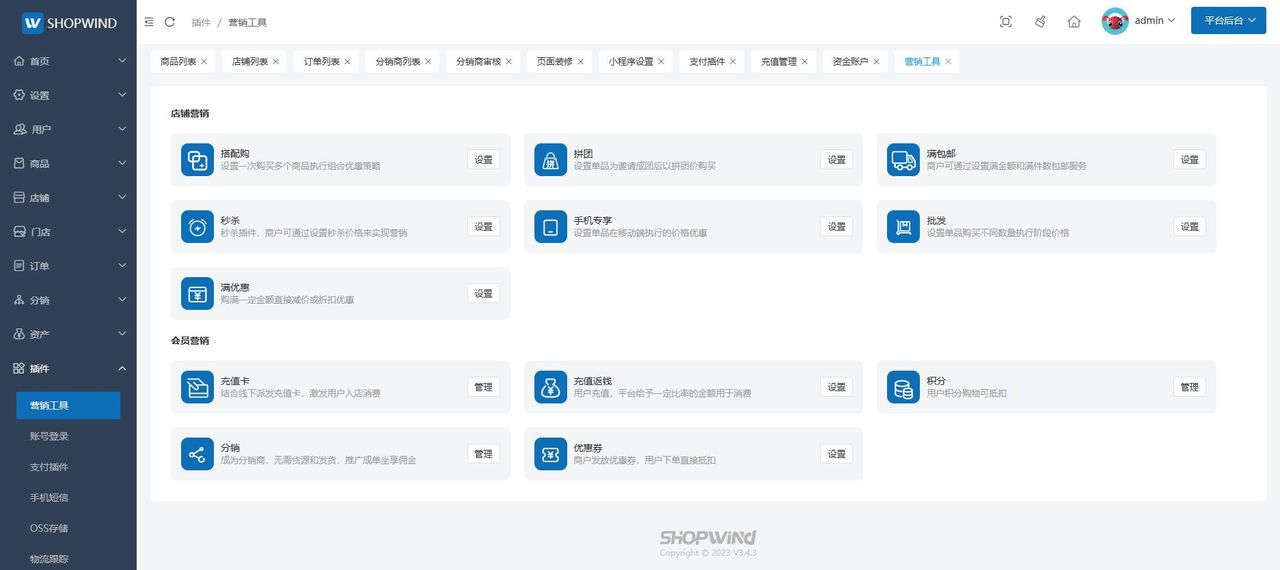1280x570 pixels.
Task: Click the 搭配购 plugin icon
Action: 197,160
